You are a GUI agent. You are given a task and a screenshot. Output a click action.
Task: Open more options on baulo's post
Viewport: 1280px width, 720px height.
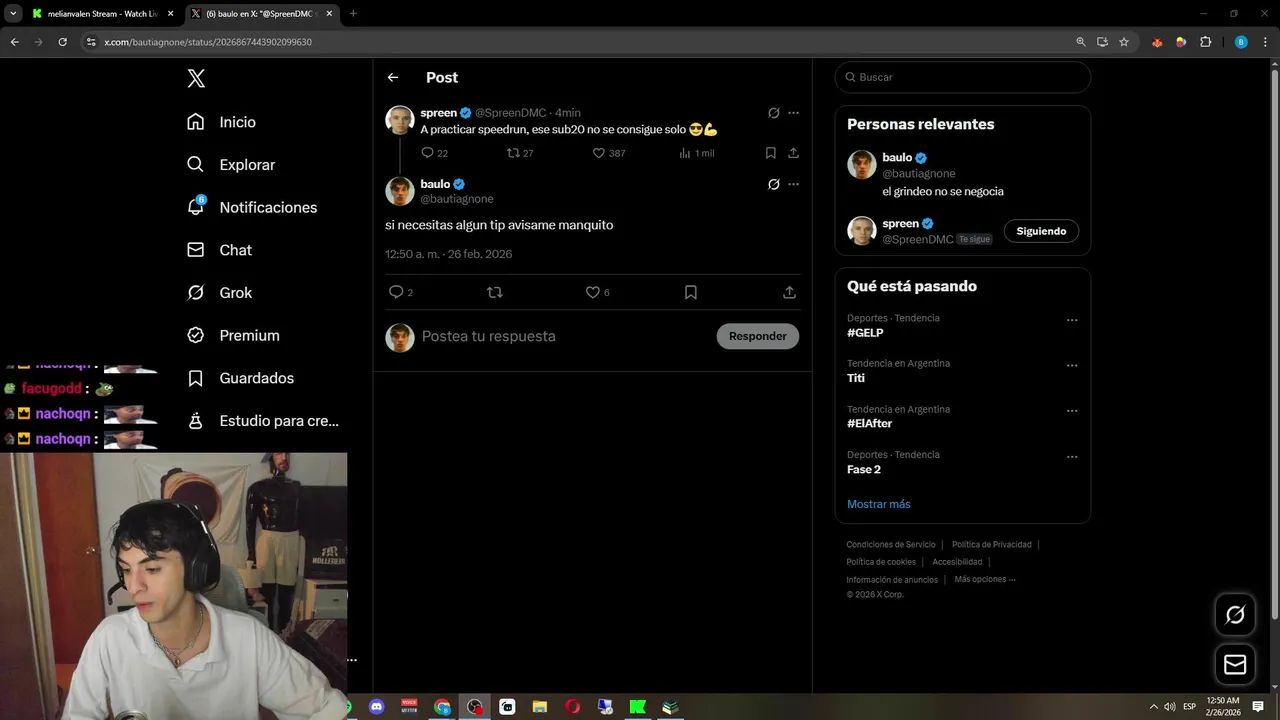(x=793, y=184)
